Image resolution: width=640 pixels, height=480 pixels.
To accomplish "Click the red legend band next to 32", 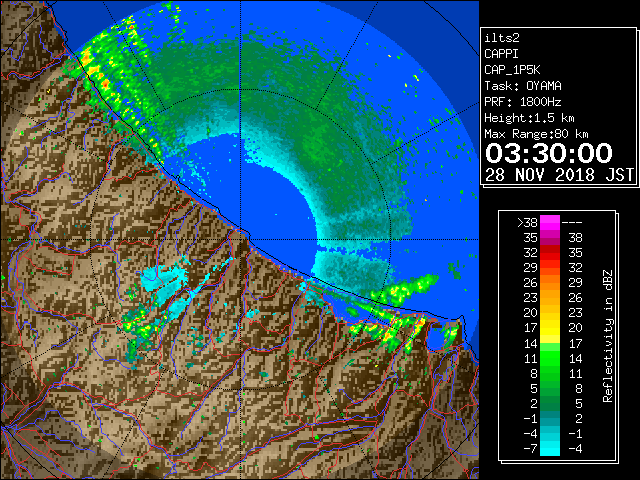I will coord(550,253).
